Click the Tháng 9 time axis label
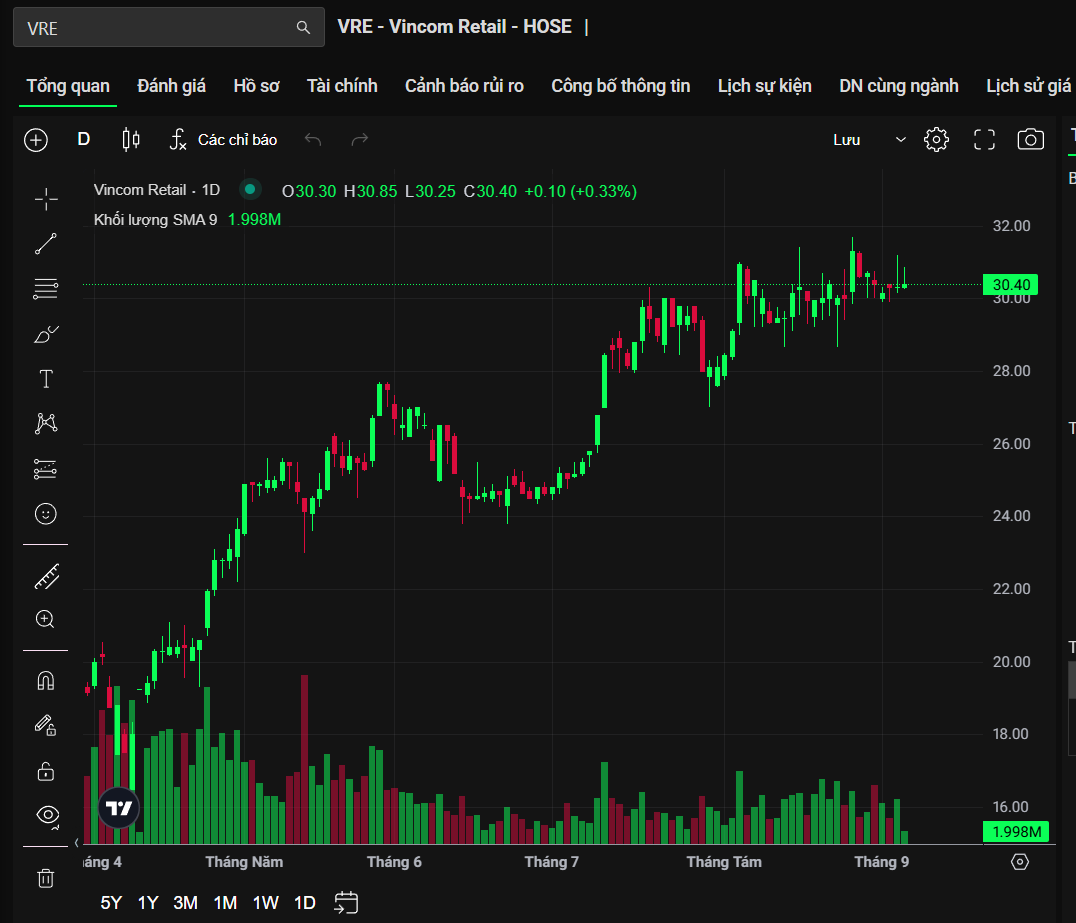The image size is (1076, 923). [881, 862]
